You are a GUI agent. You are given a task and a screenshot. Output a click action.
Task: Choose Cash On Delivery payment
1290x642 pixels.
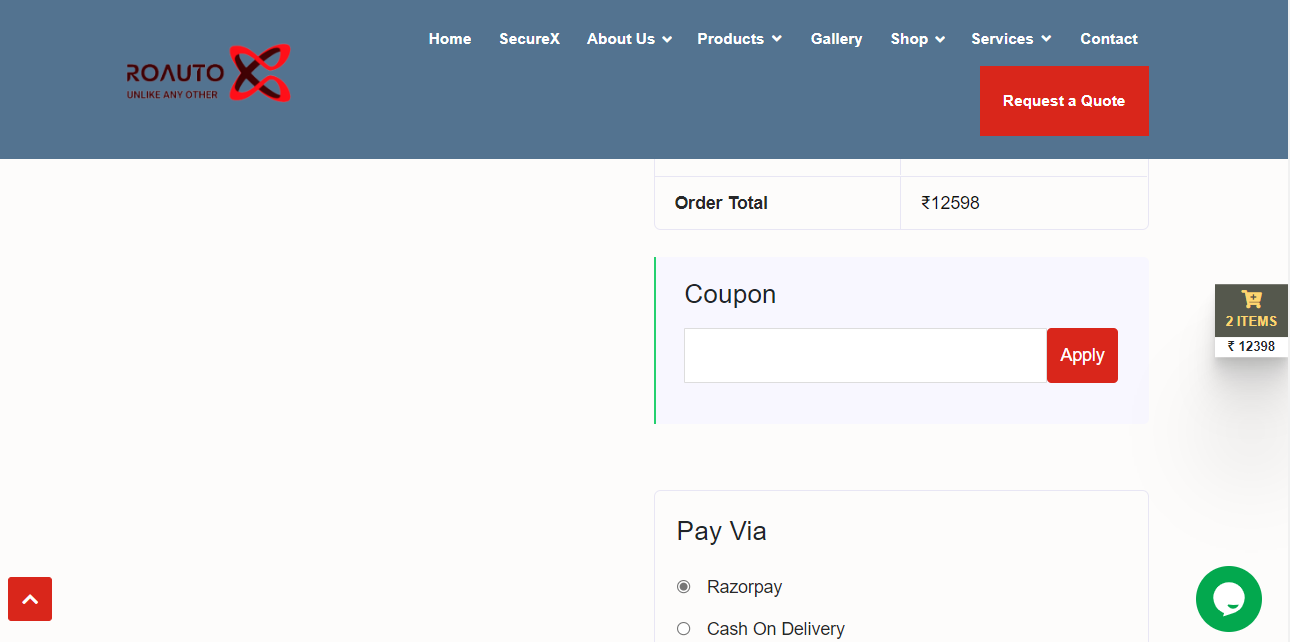684,629
